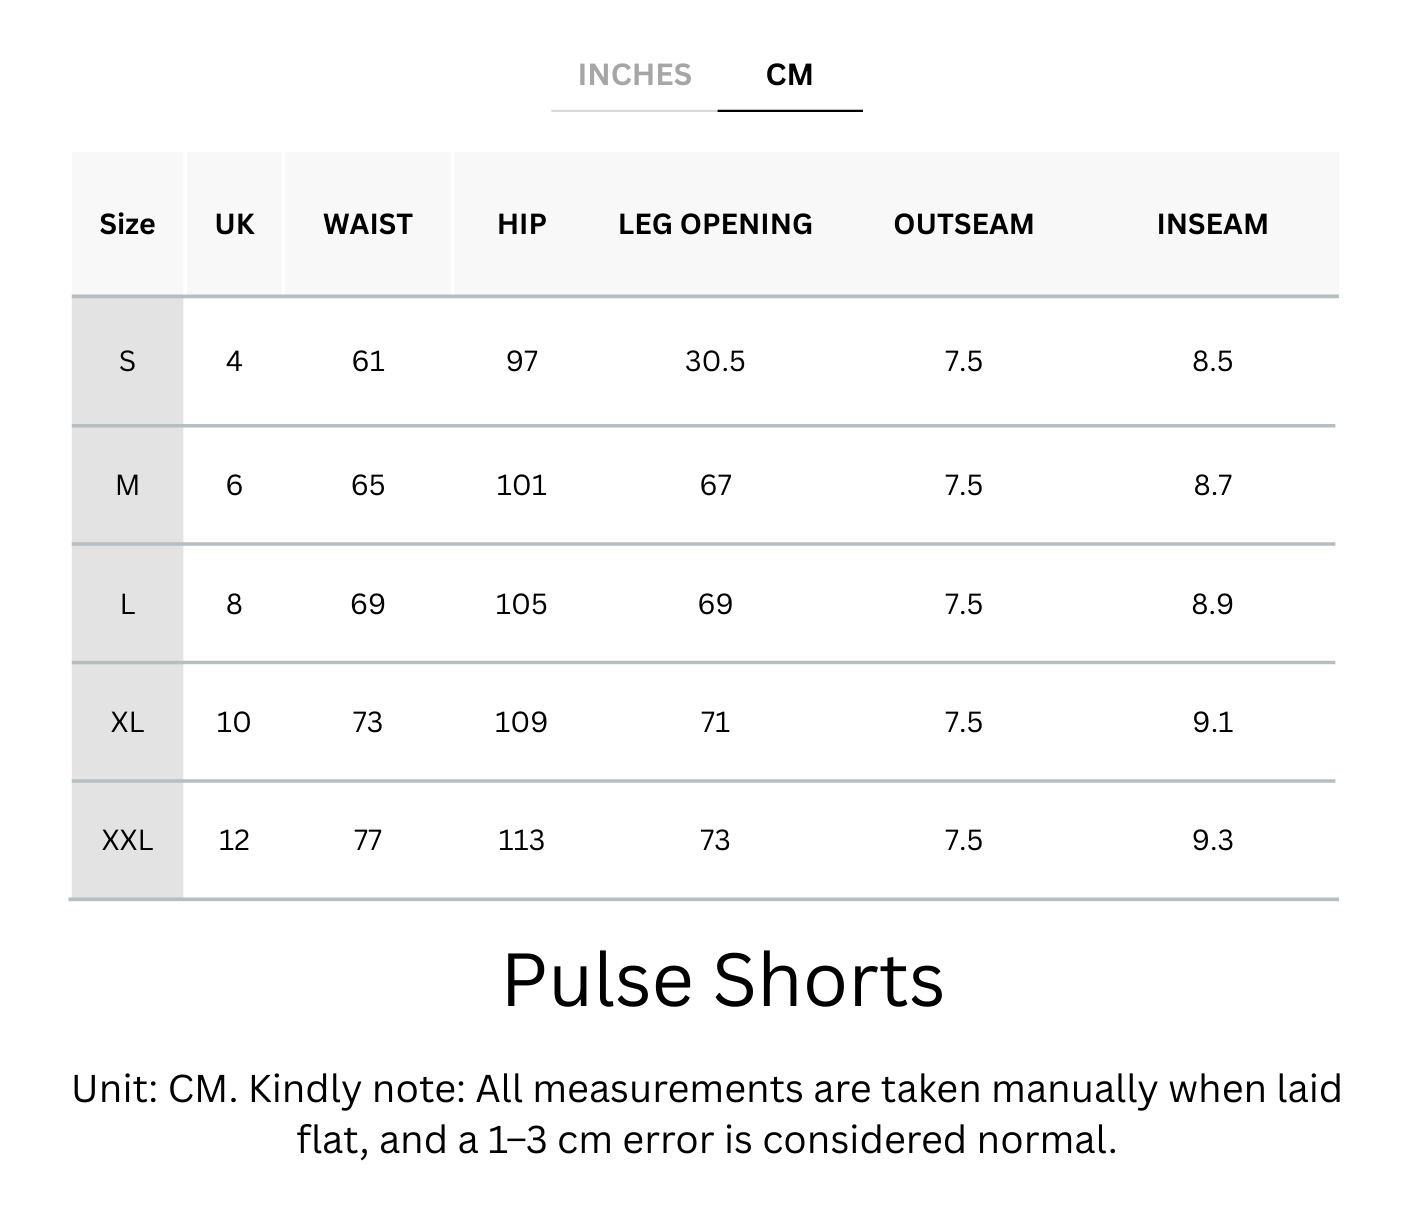Click the 61 waist measurement cell

[368, 361]
